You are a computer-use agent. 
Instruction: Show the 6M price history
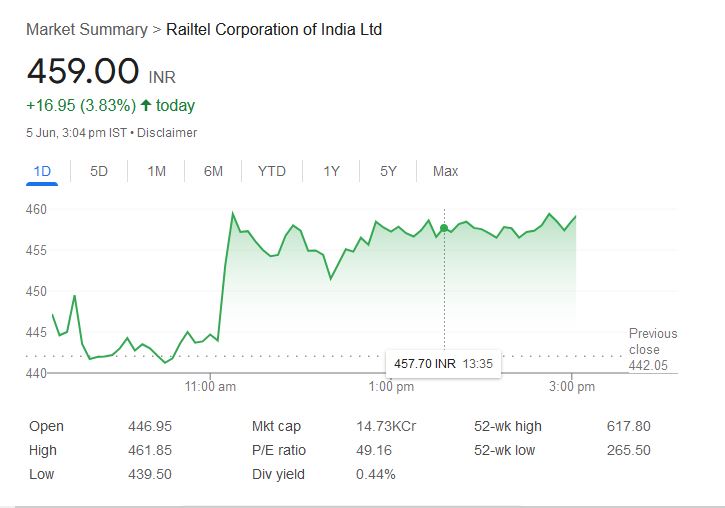click(x=213, y=171)
